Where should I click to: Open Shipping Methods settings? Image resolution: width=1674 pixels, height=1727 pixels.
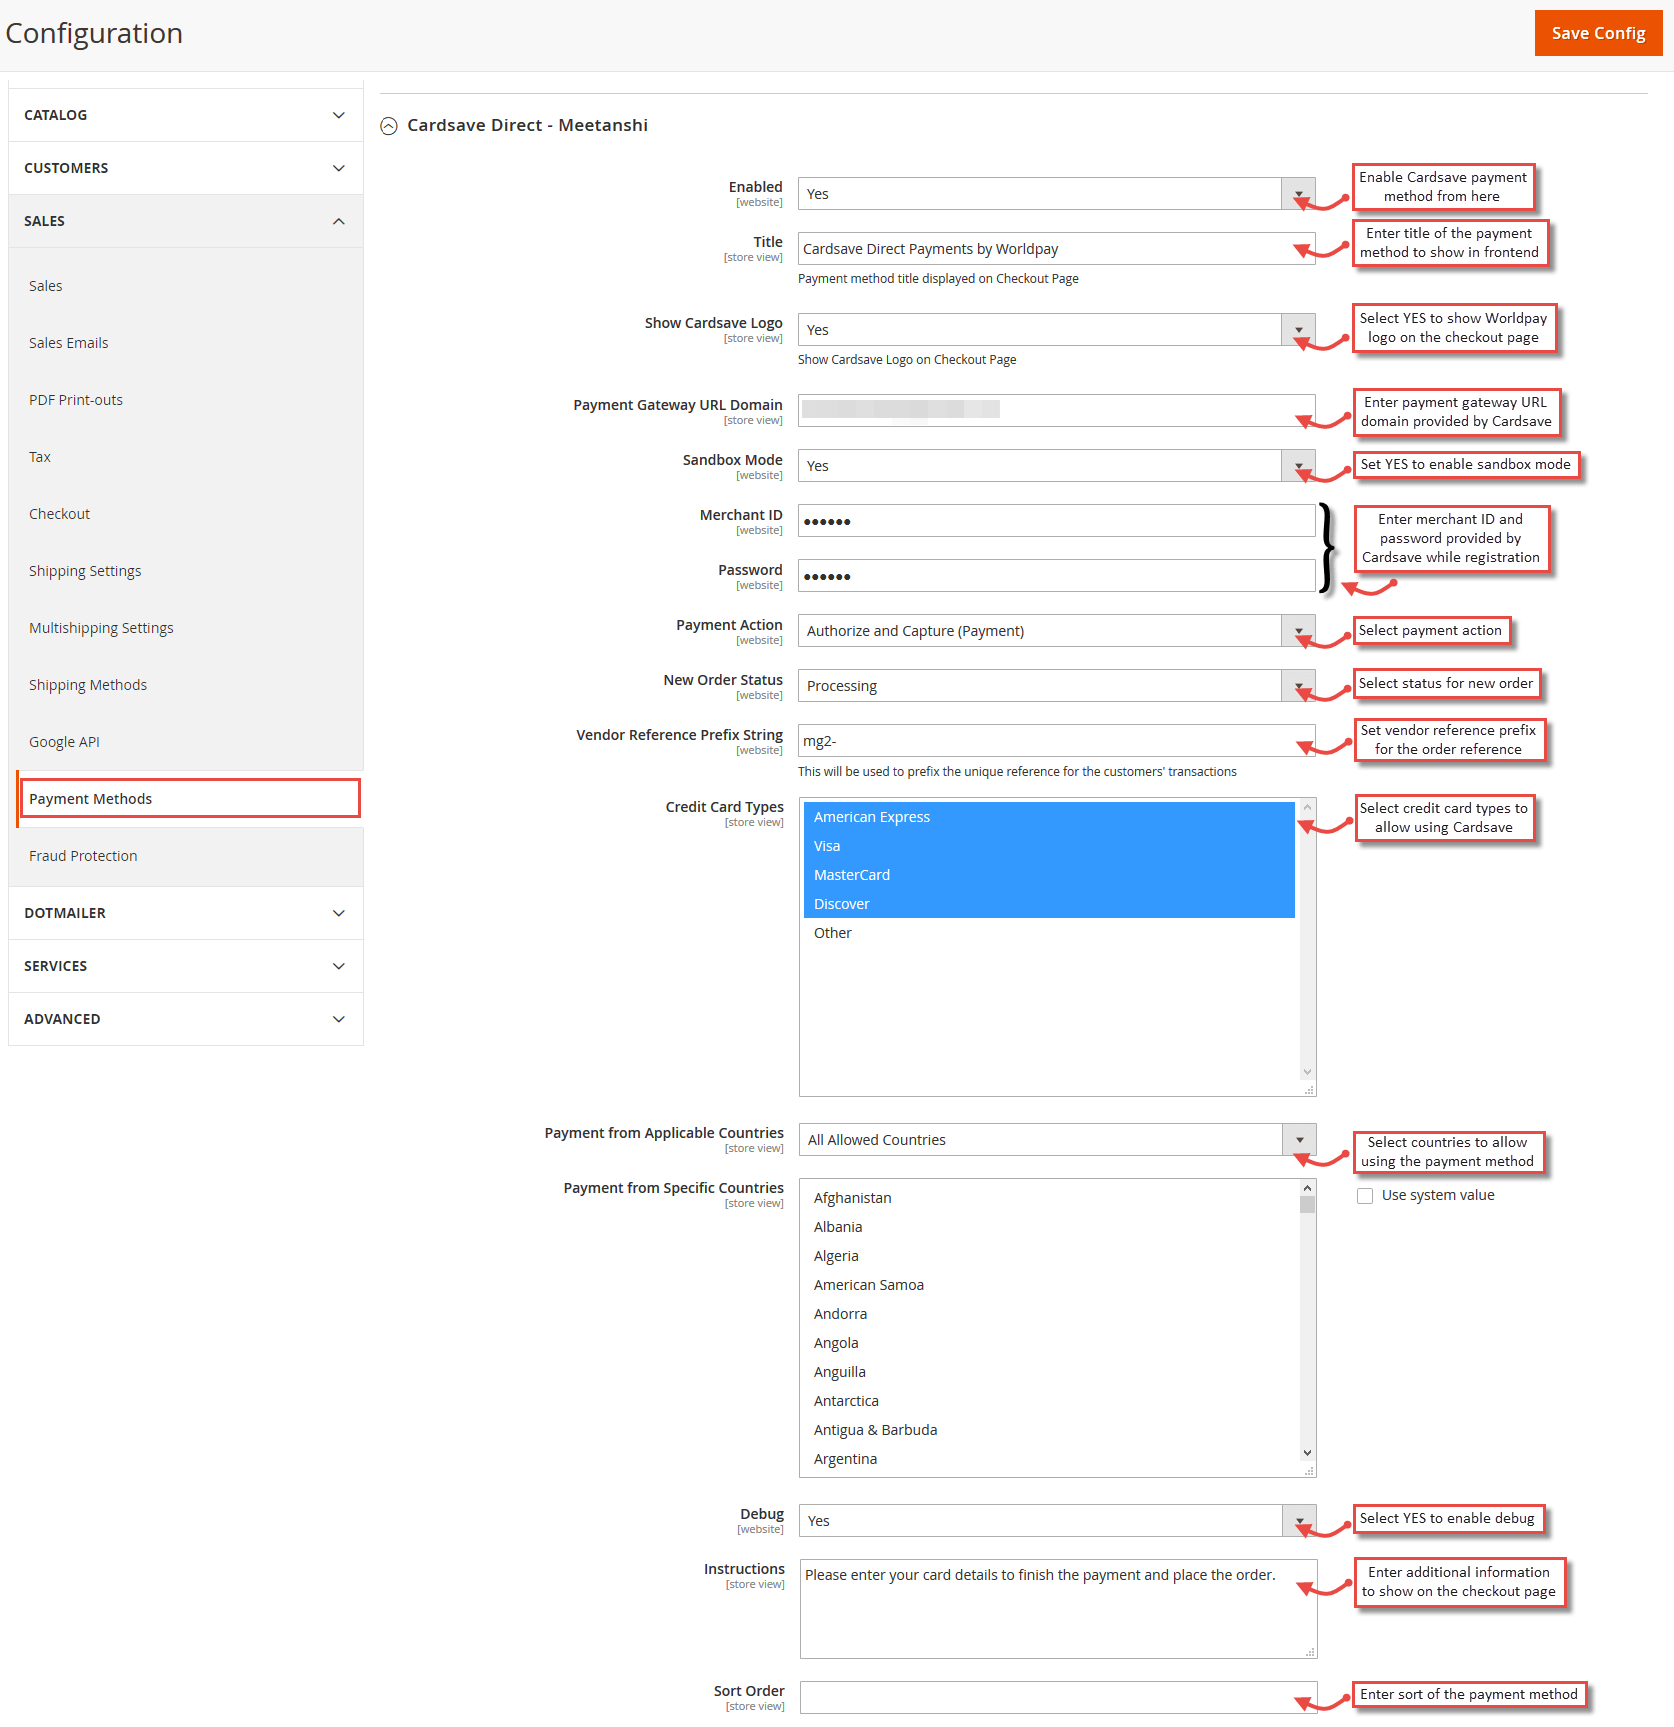pyautogui.click(x=88, y=685)
